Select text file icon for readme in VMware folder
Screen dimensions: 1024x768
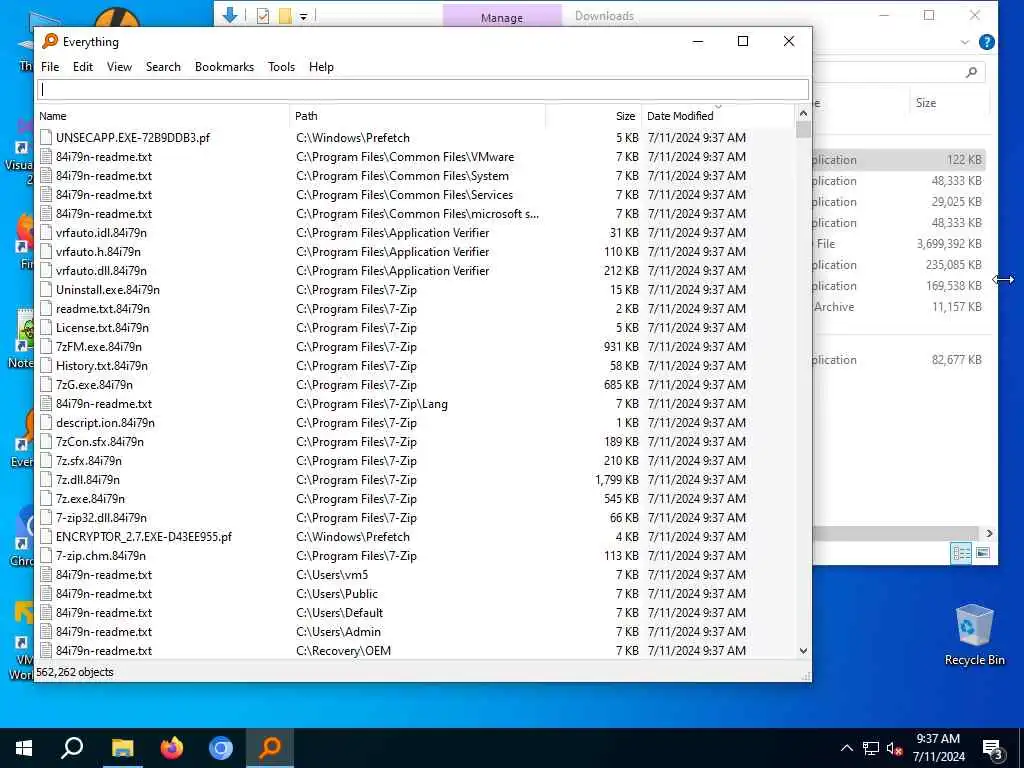(x=45, y=156)
